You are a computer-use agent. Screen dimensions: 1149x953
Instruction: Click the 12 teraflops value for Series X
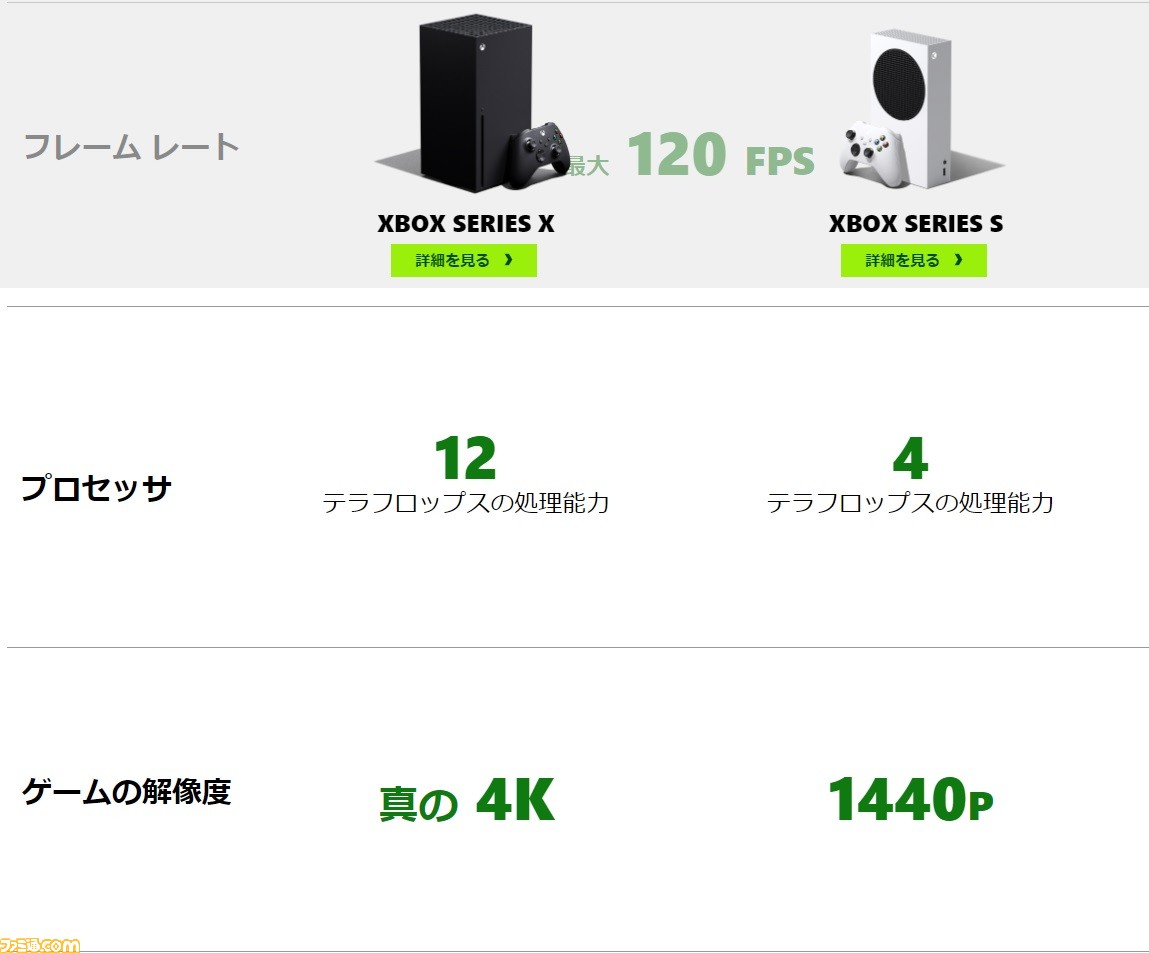click(x=465, y=458)
